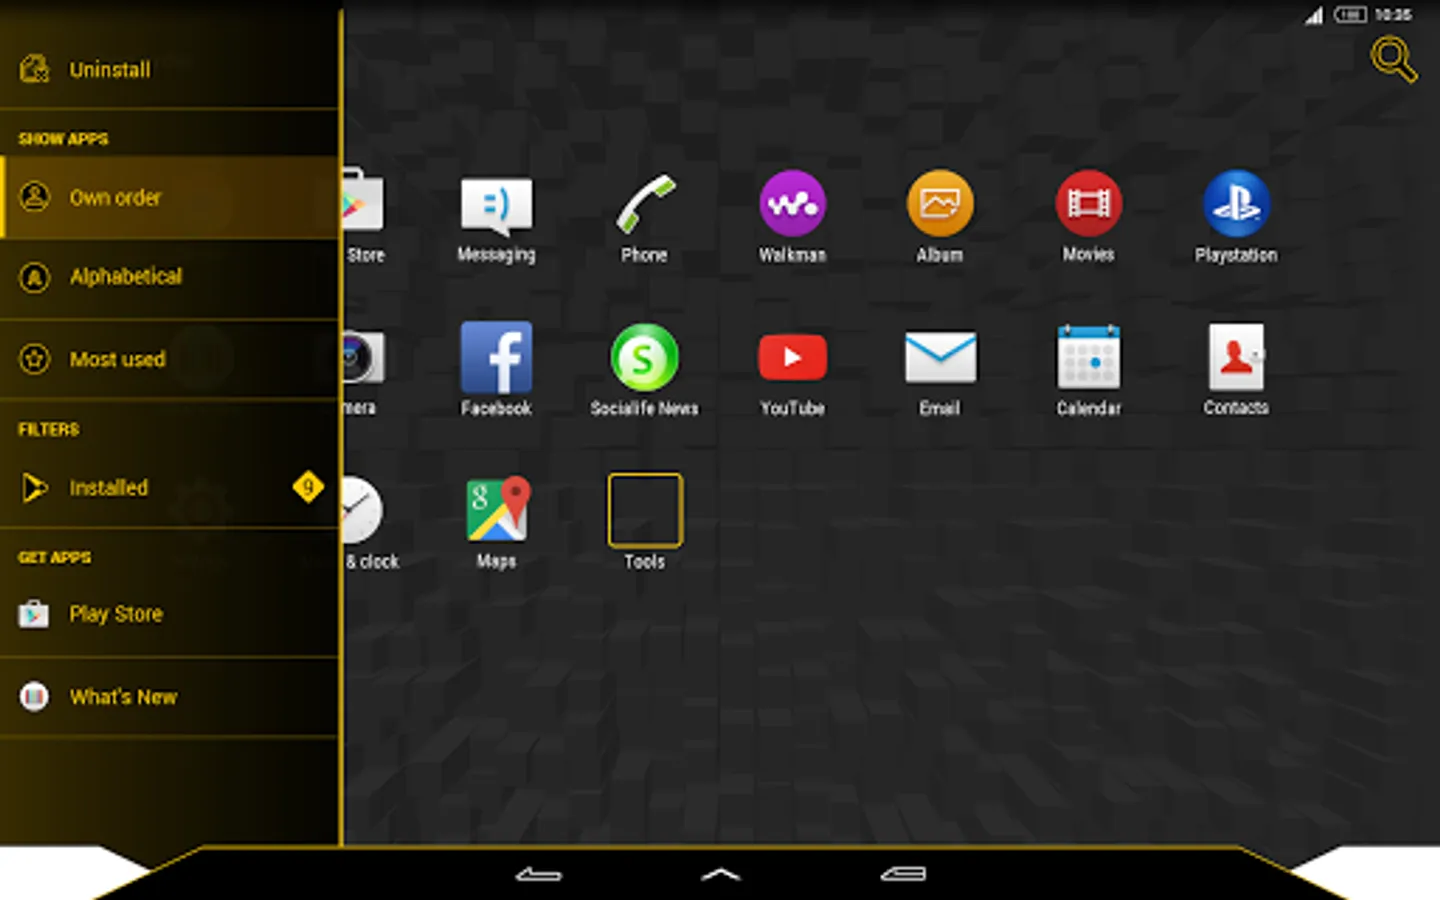Open Play Store from the drawer menu
1440x900 pixels.
(169, 614)
